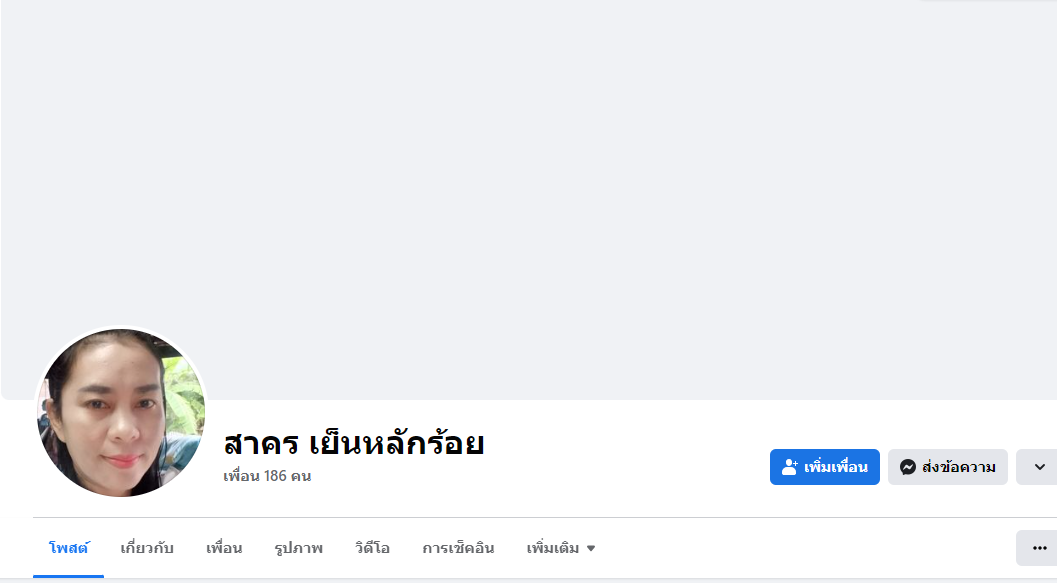Image resolution: width=1057 pixels, height=583 pixels.
Task: Open the เพื่อน 186 คน link
Action: [x=267, y=476]
